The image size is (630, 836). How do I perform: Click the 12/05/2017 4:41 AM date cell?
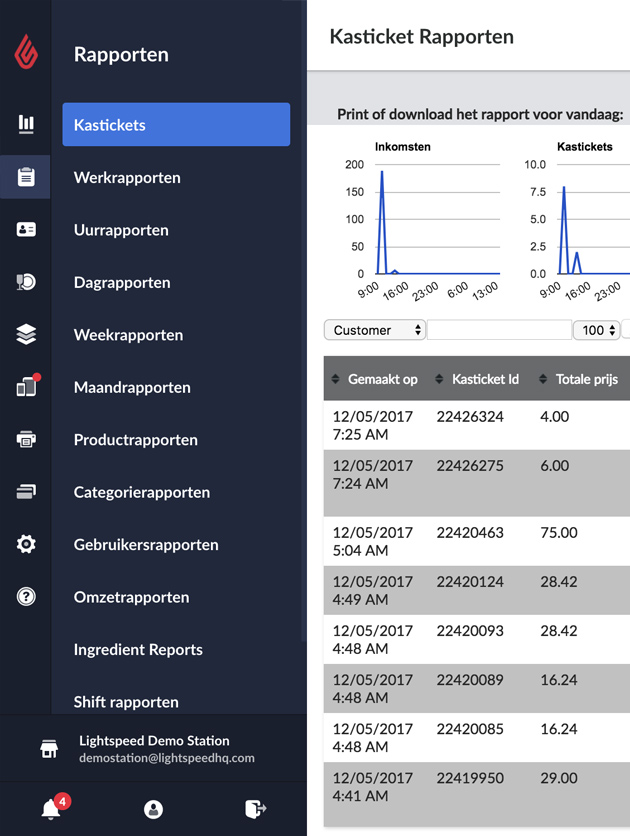(x=373, y=787)
